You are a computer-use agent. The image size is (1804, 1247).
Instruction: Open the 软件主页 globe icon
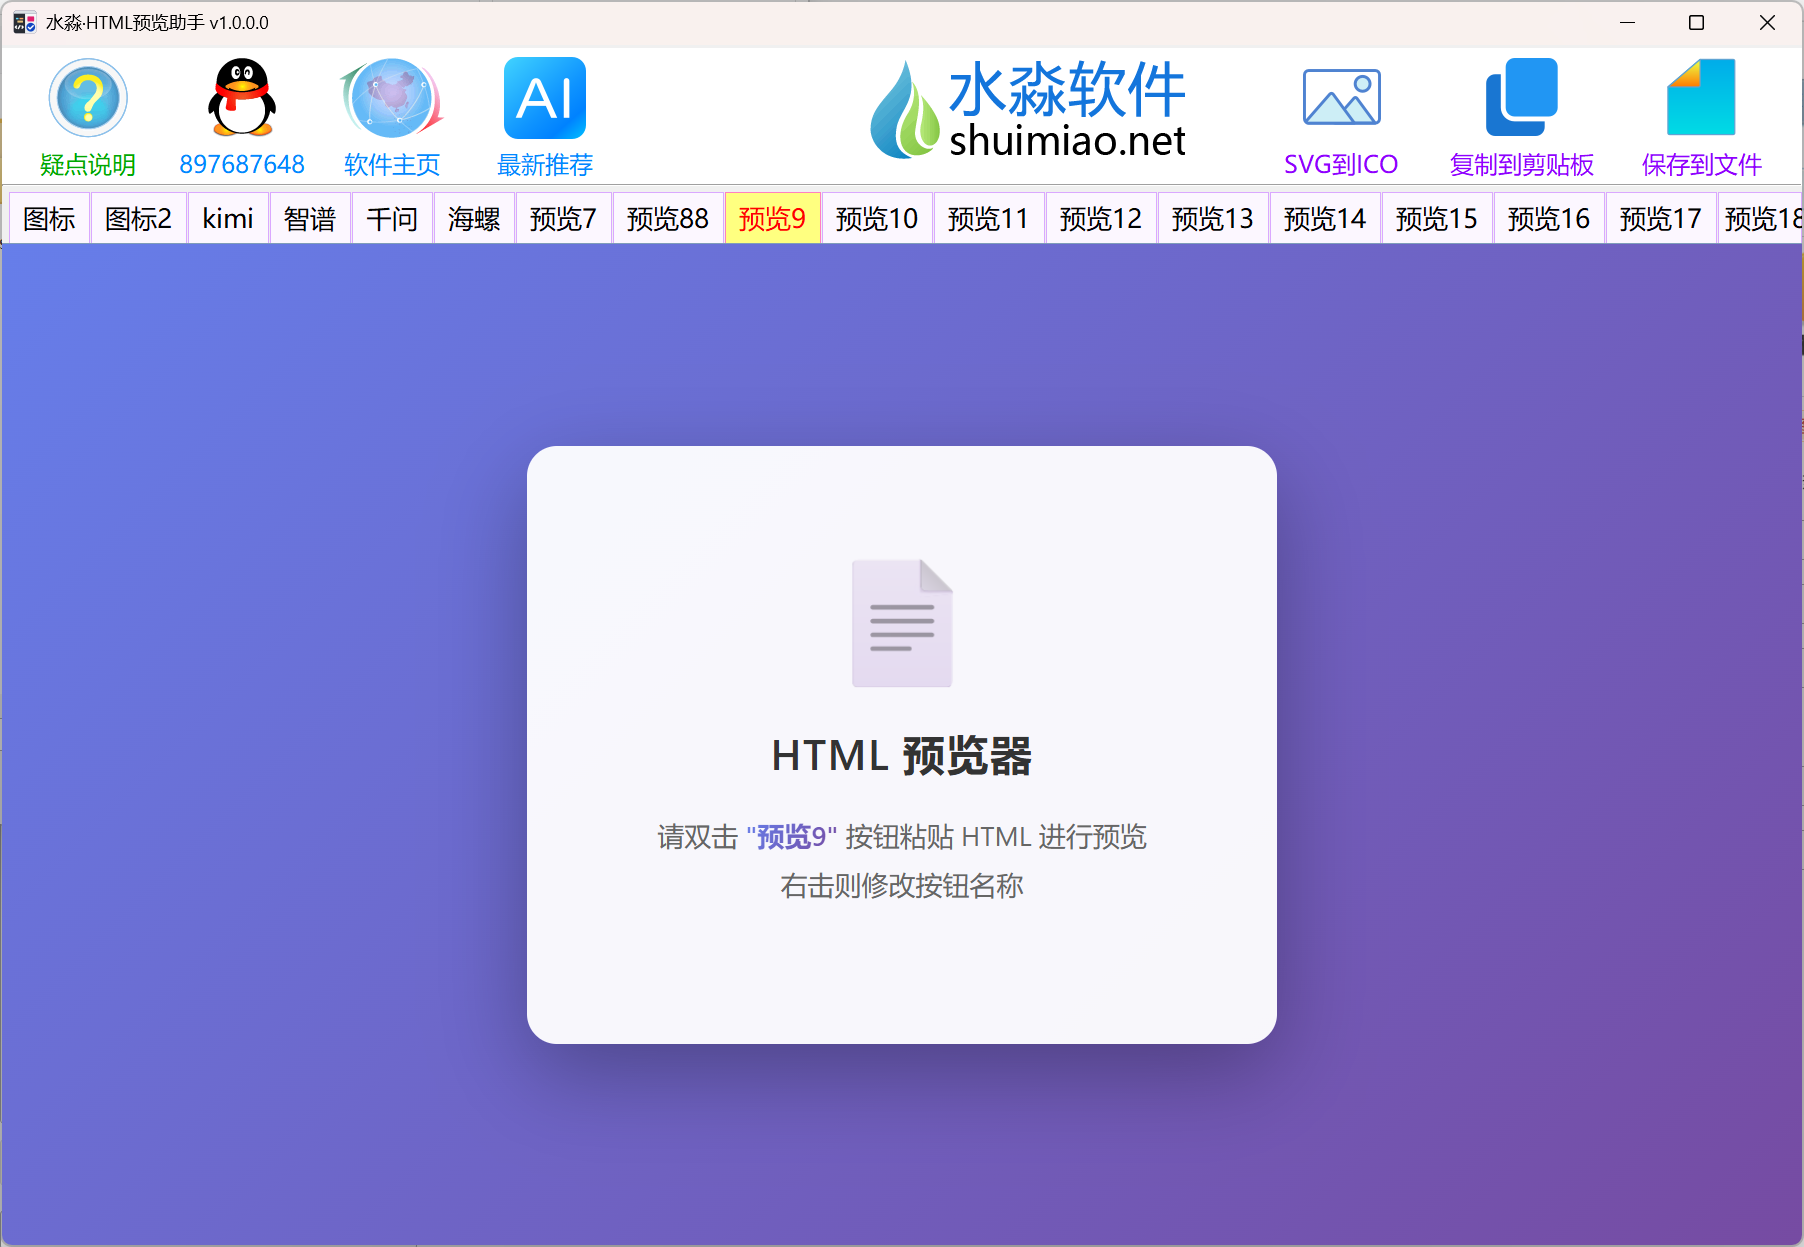390,97
